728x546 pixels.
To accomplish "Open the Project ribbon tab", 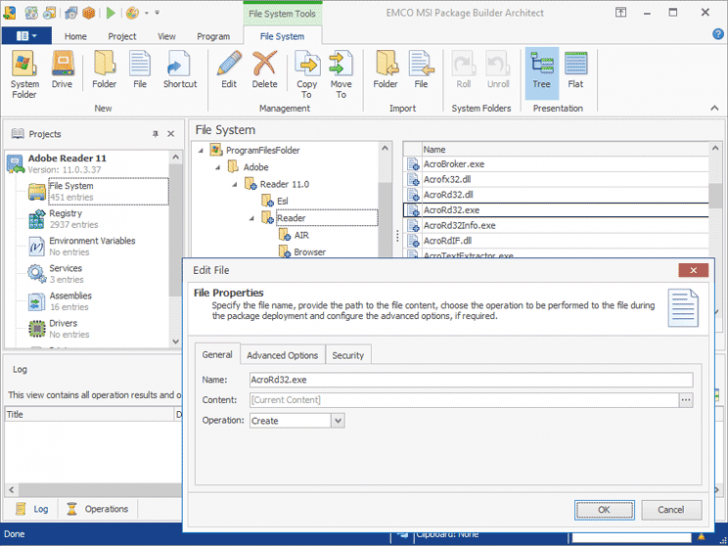I will point(122,36).
